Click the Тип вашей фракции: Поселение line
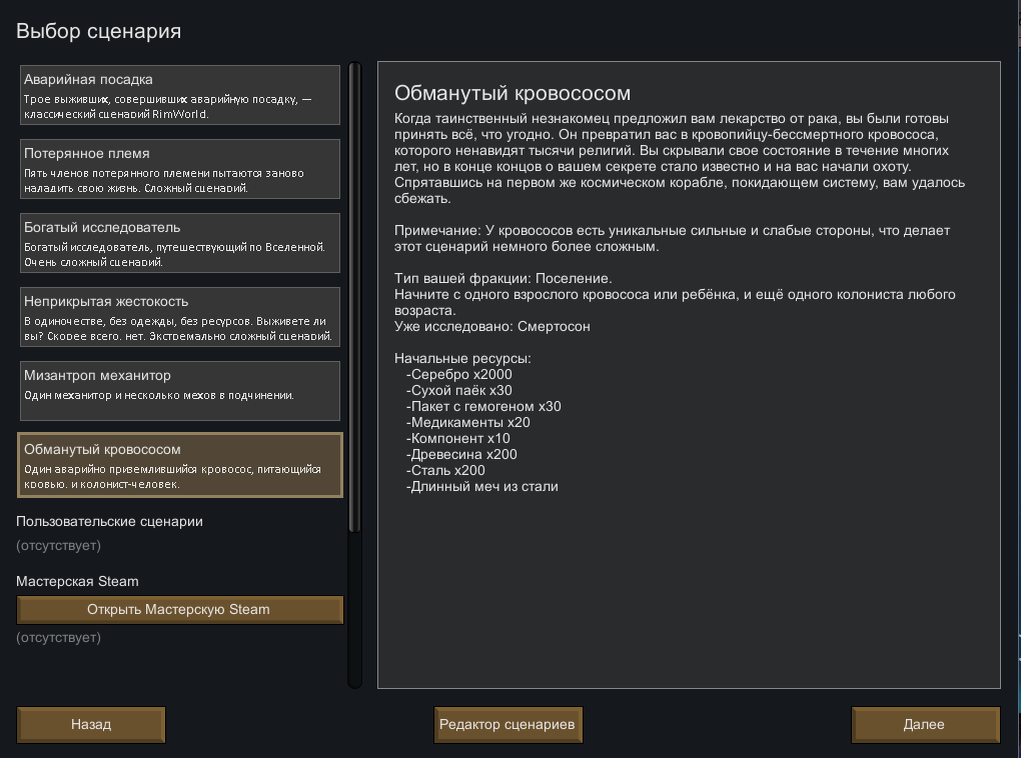 tap(503, 279)
